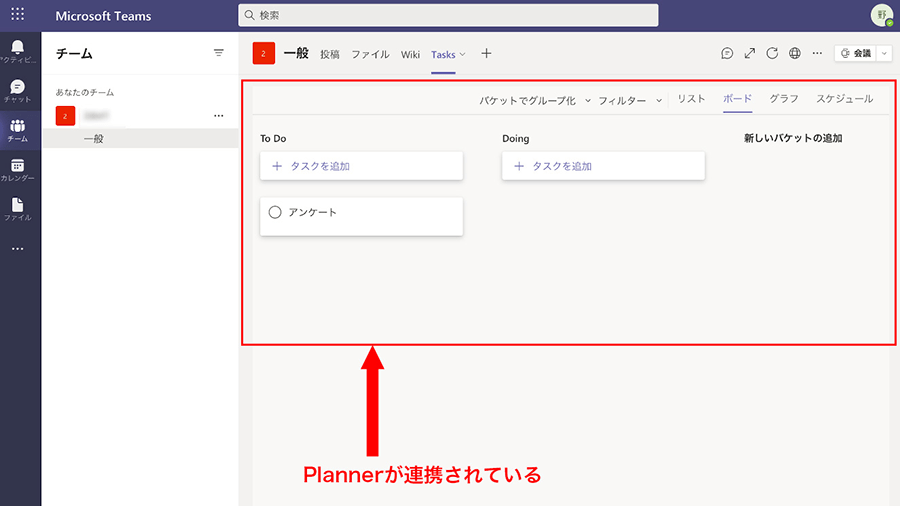
Task: Start a meeting with 会議 button
Action: click(x=856, y=53)
